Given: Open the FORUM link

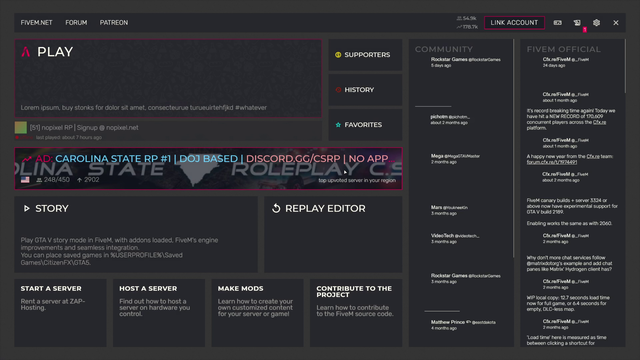Looking at the screenshot, I should pos(76,22).
